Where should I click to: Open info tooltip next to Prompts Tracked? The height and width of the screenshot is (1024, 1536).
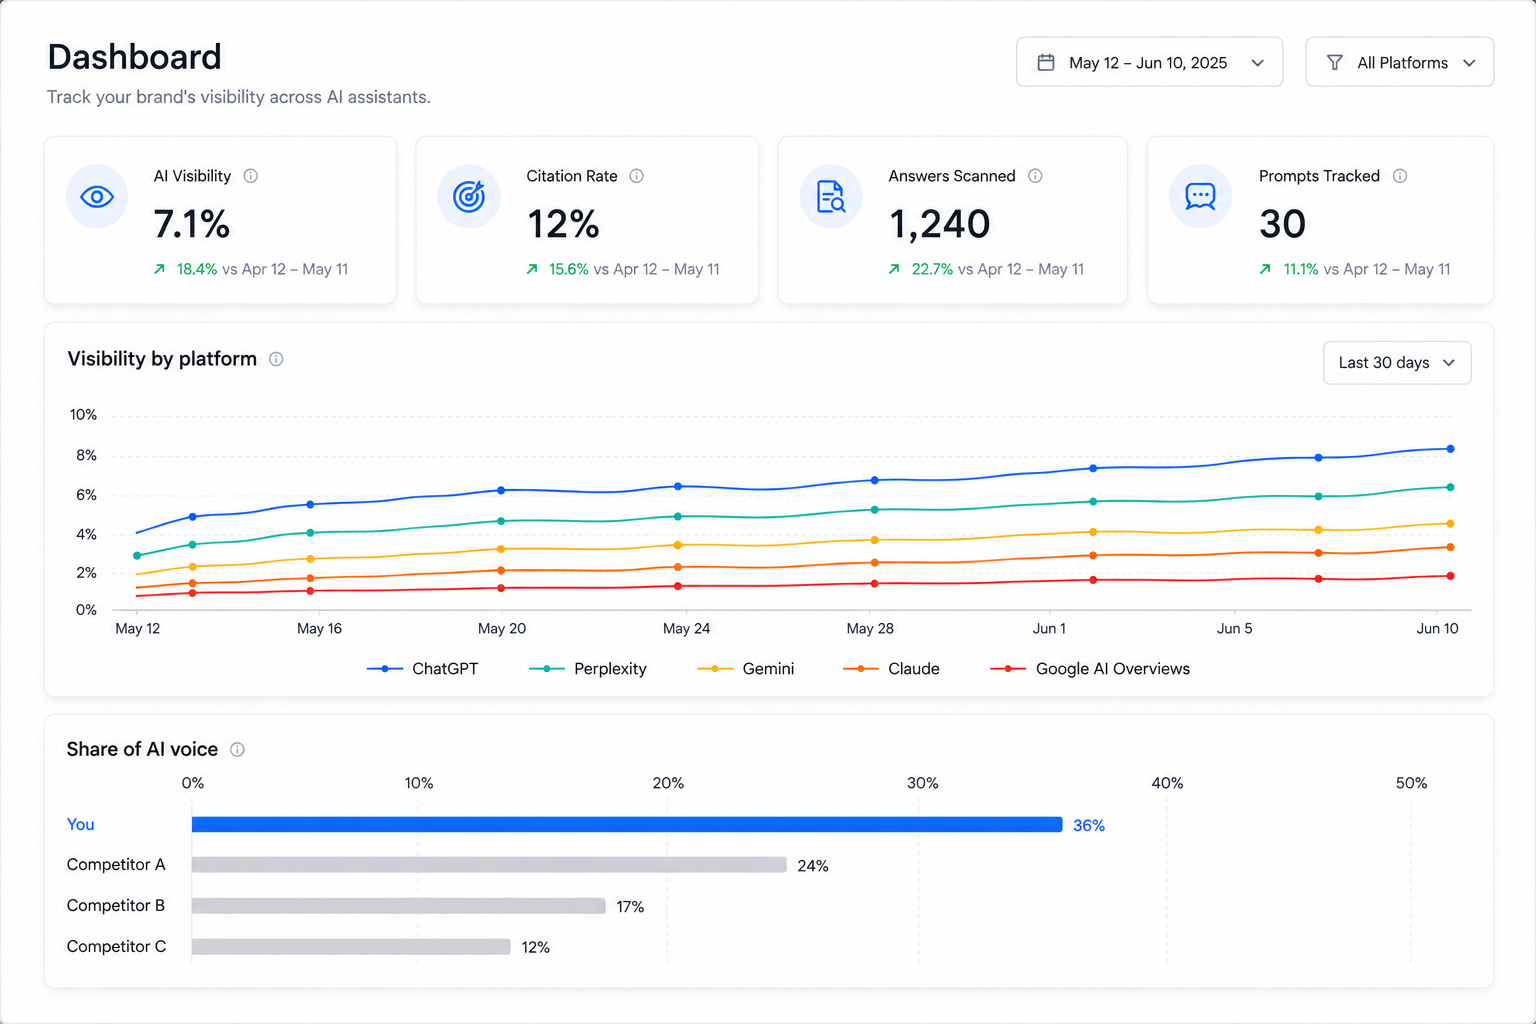(x=1400, y=176)
